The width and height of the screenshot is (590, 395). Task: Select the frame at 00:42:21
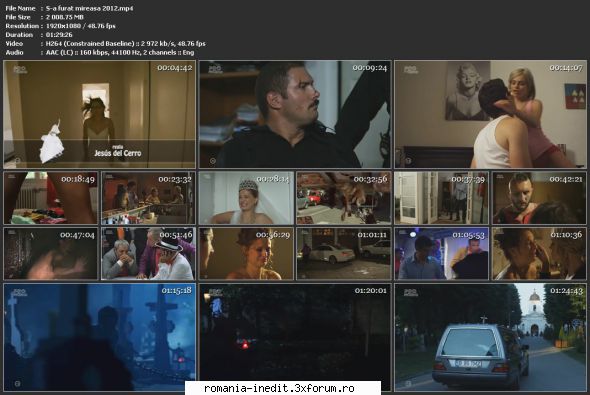pyautogui.click(x=539, y=198)
